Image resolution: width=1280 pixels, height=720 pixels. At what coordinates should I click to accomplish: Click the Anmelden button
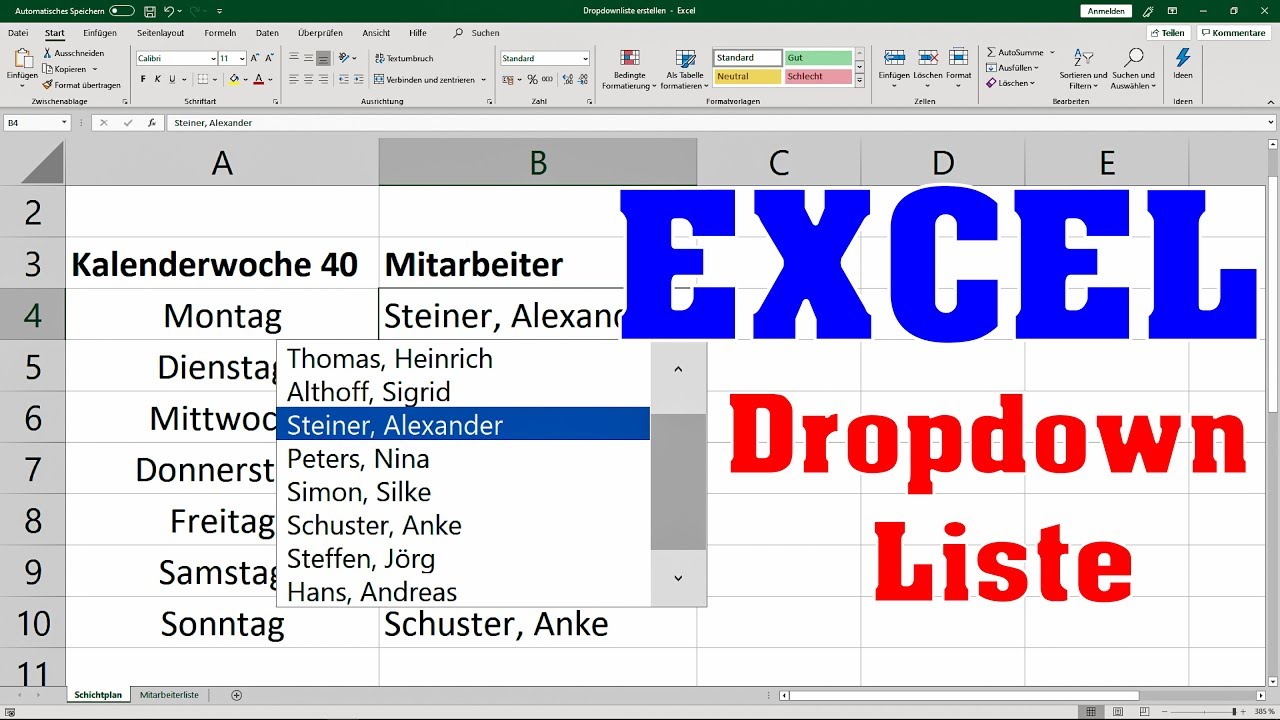(x=1106, y=11)
